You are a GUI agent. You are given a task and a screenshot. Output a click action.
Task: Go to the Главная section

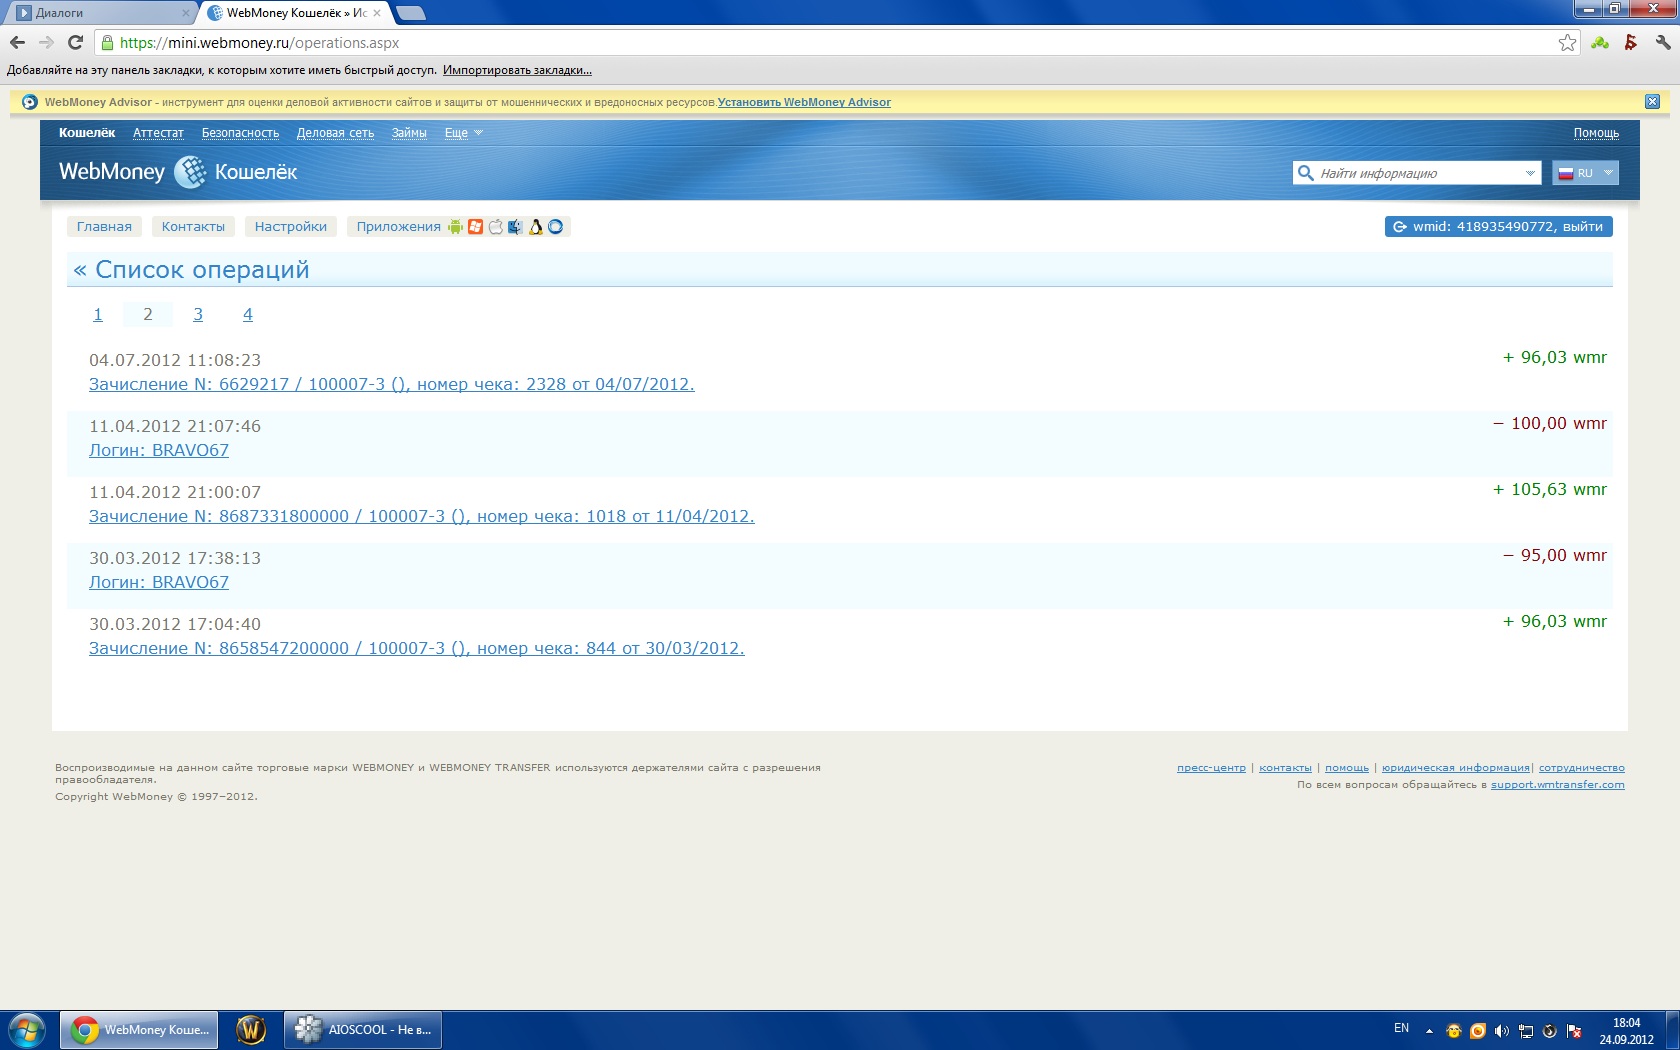[104, 227]
